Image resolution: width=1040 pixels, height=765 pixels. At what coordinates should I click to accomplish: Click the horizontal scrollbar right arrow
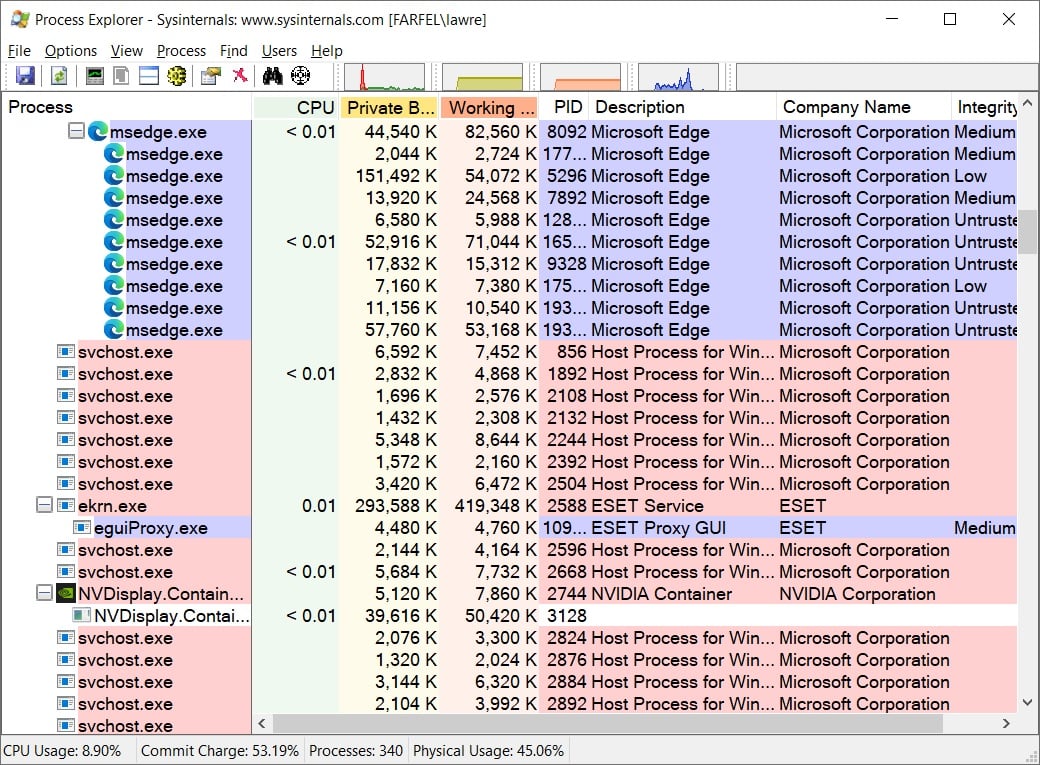(x=1006, y=723)
